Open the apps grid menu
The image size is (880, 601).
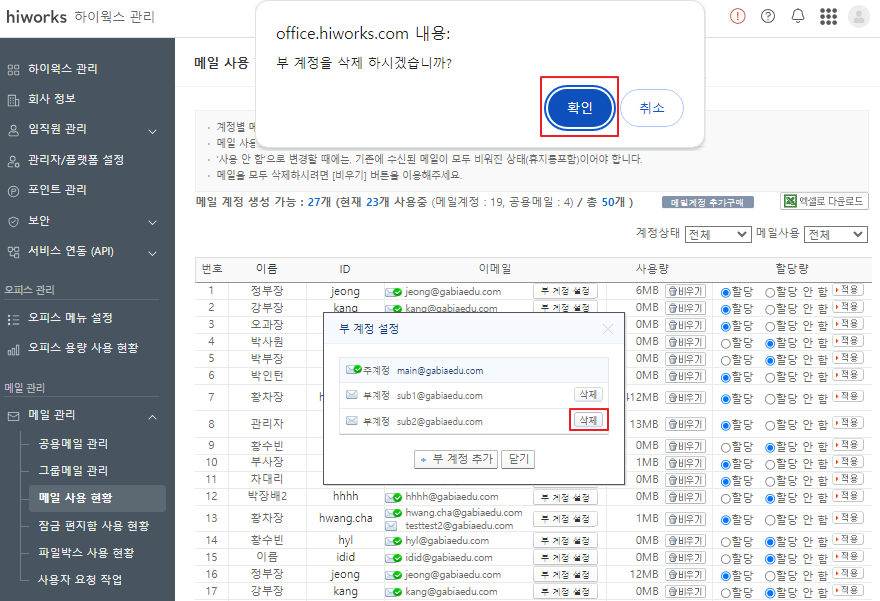tap(828, 16)
